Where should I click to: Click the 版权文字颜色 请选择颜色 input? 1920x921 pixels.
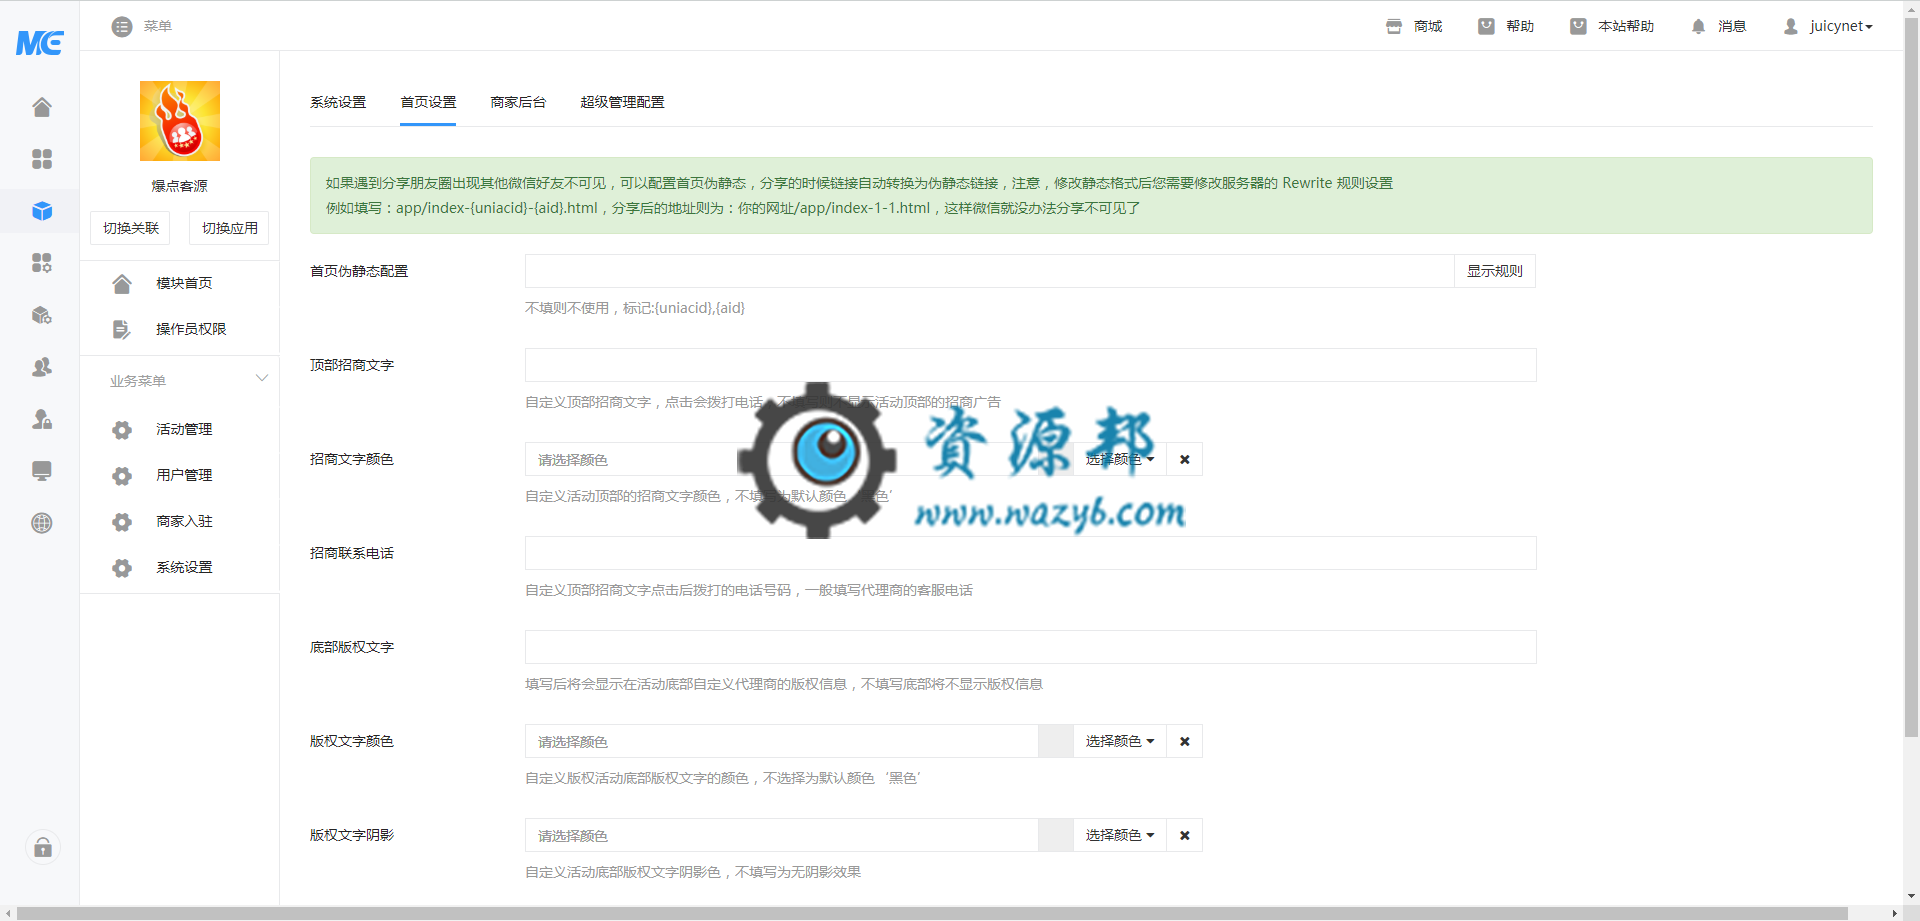tap(781, 742)
